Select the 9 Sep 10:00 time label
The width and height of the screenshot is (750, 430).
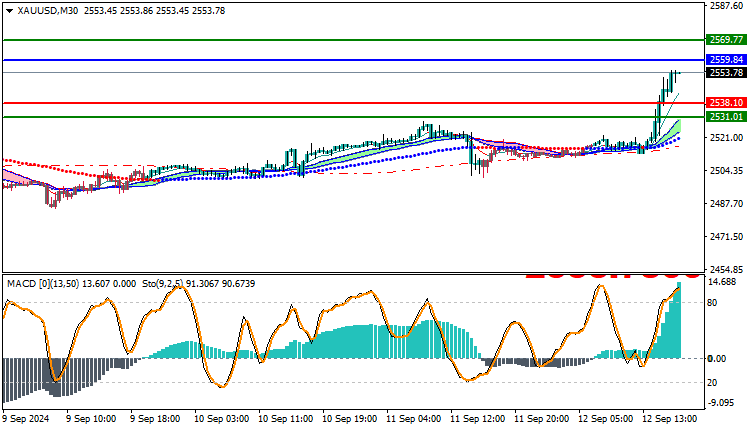pos(91,419)
